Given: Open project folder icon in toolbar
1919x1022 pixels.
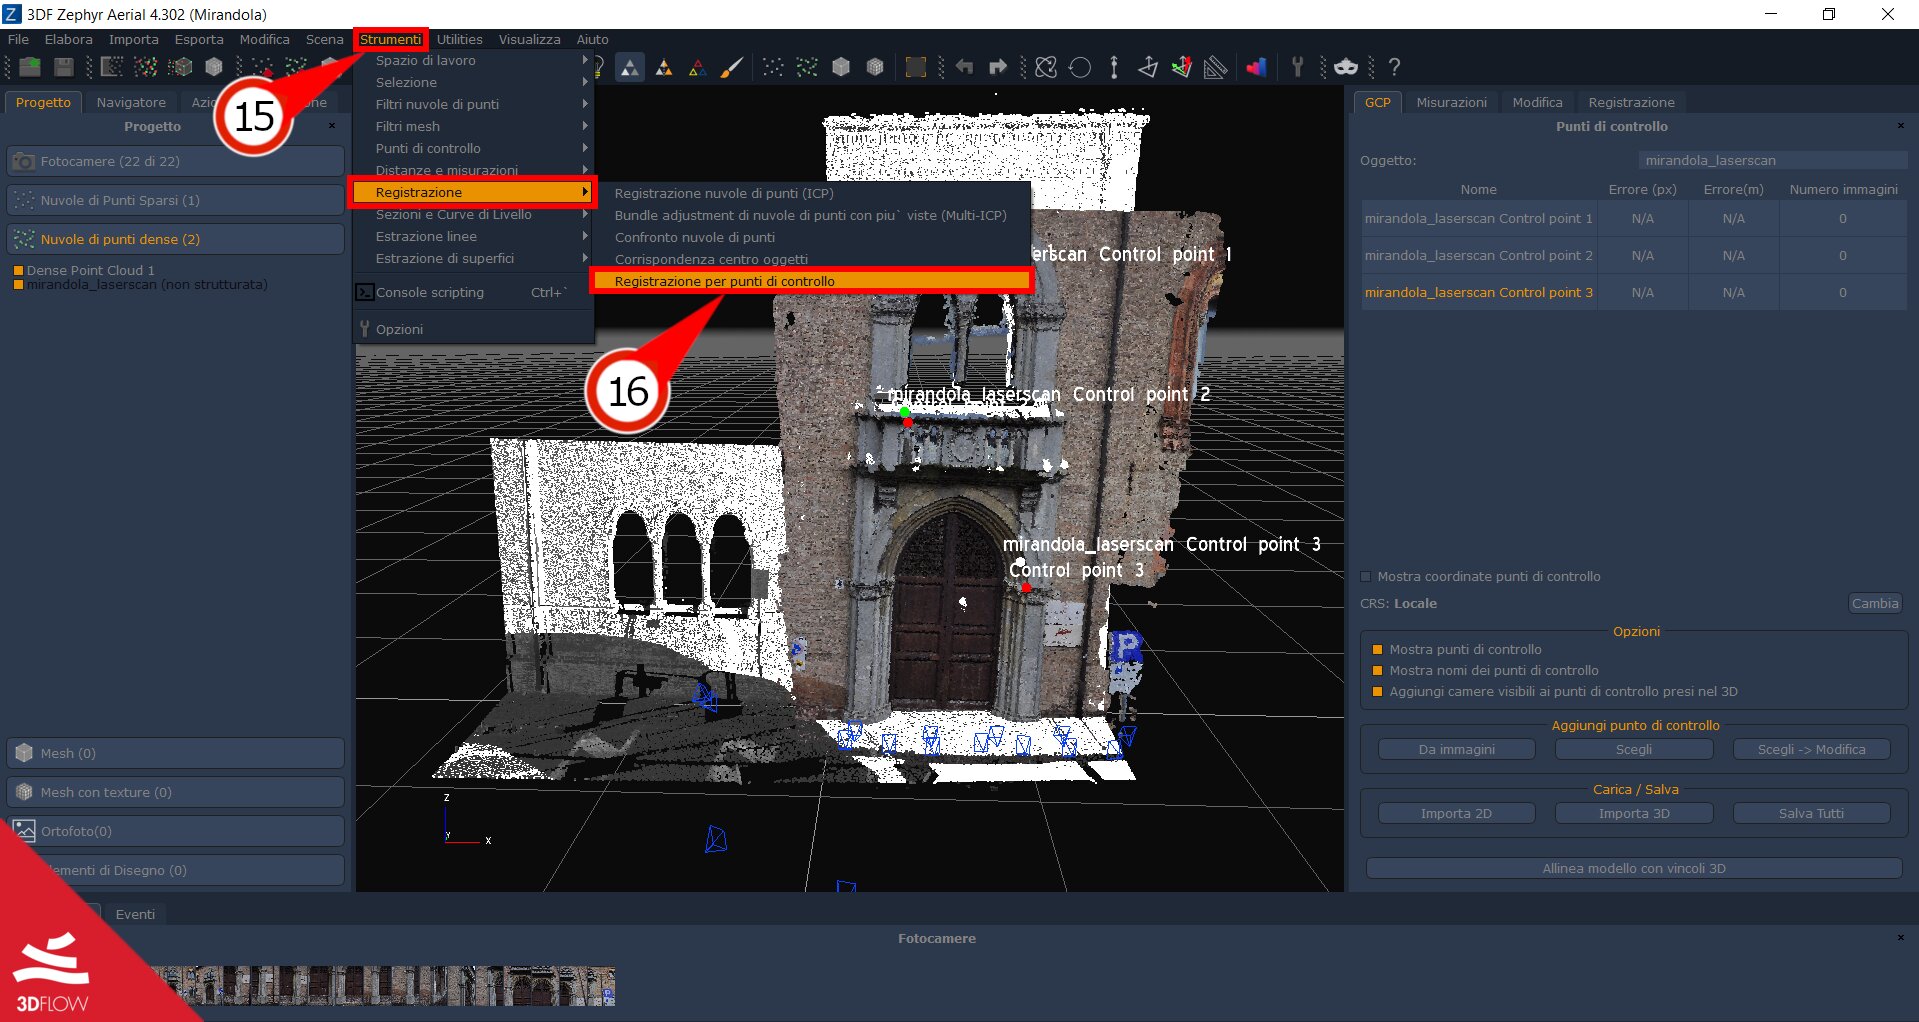Looking at the screenshot, I should point(30,67).
